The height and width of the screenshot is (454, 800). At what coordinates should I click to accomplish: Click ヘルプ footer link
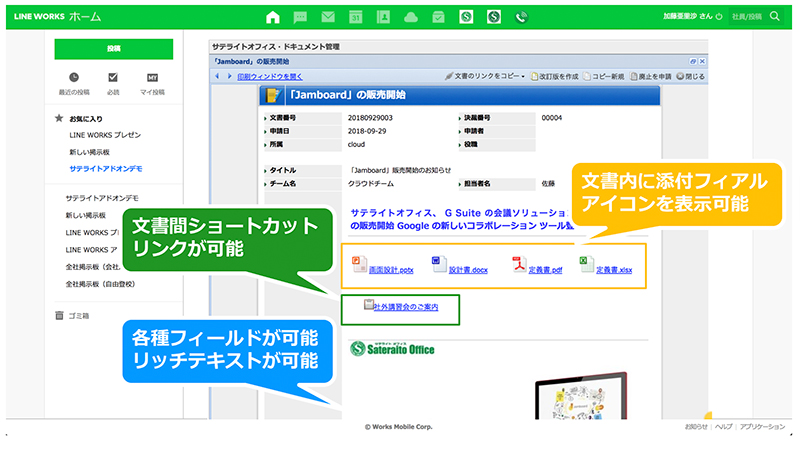[723, 427]
